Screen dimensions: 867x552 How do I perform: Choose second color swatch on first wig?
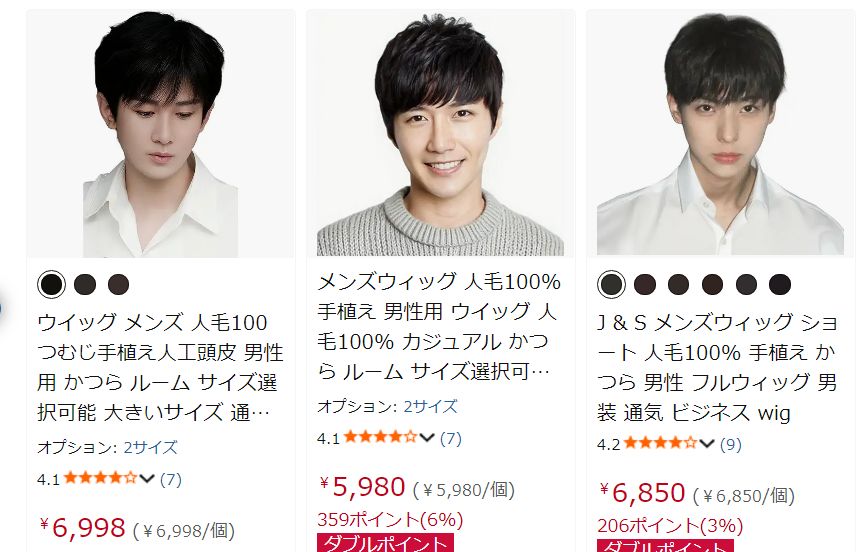point(85,284)
